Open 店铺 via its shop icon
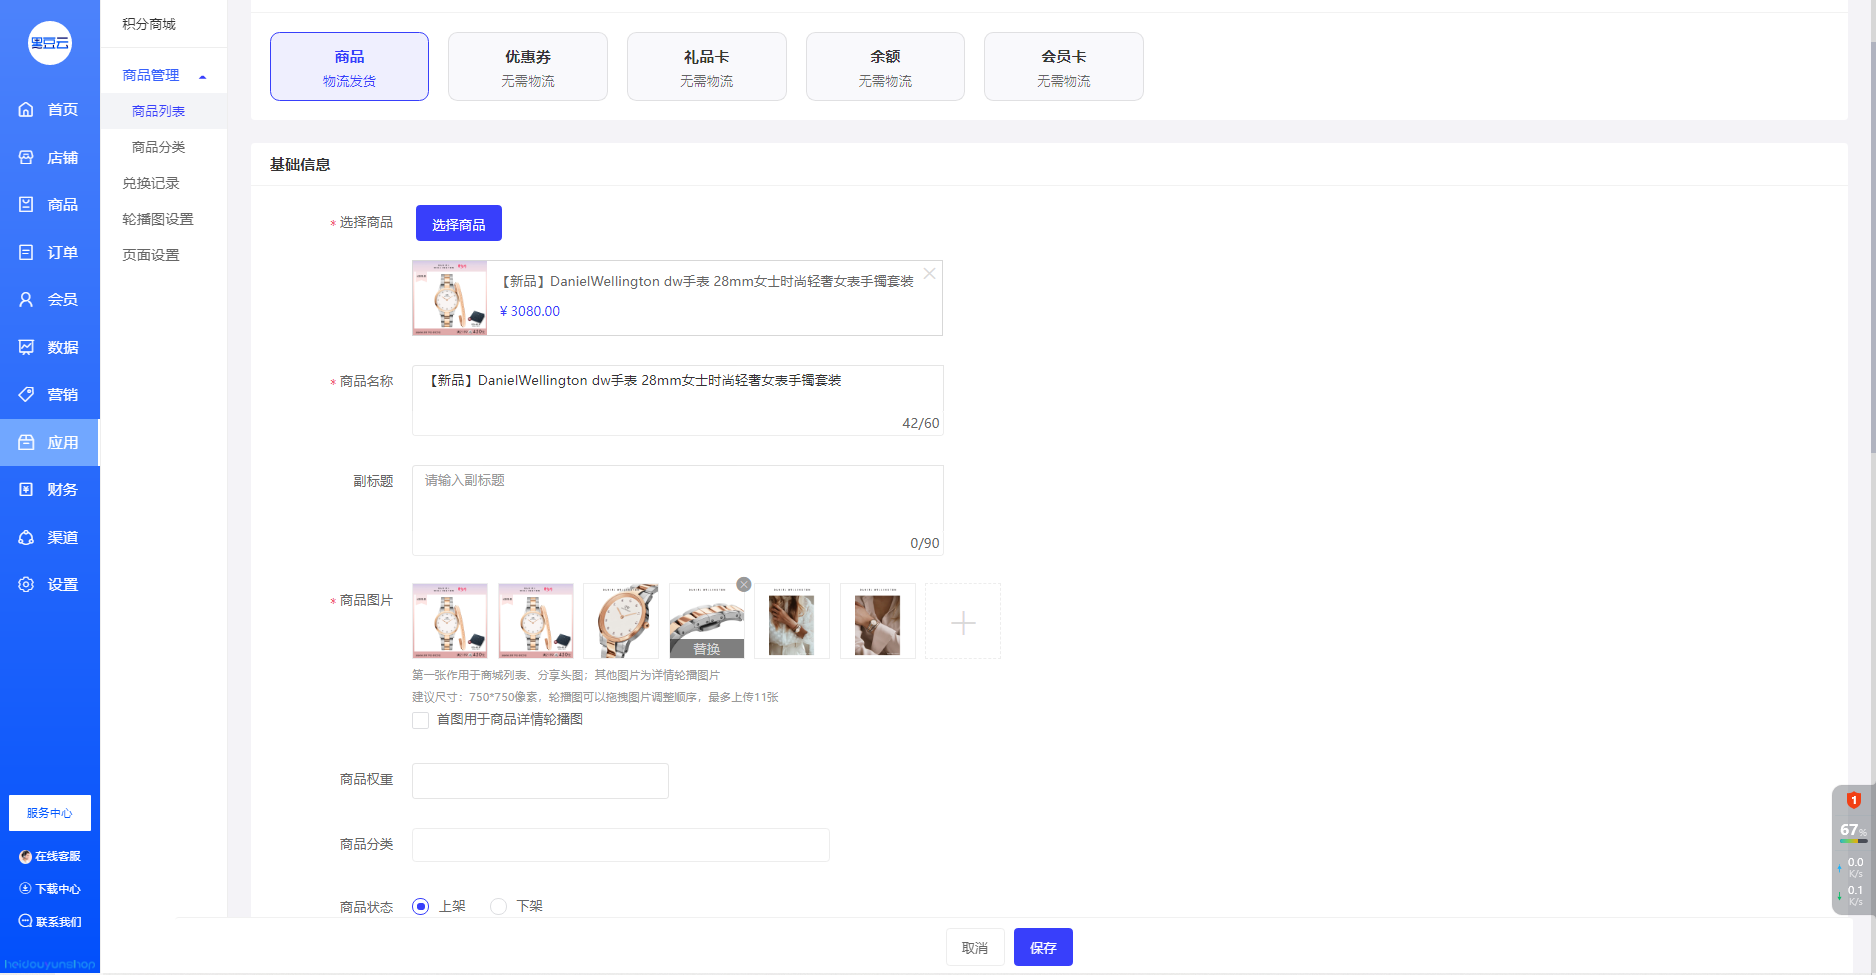 [26, 157]
